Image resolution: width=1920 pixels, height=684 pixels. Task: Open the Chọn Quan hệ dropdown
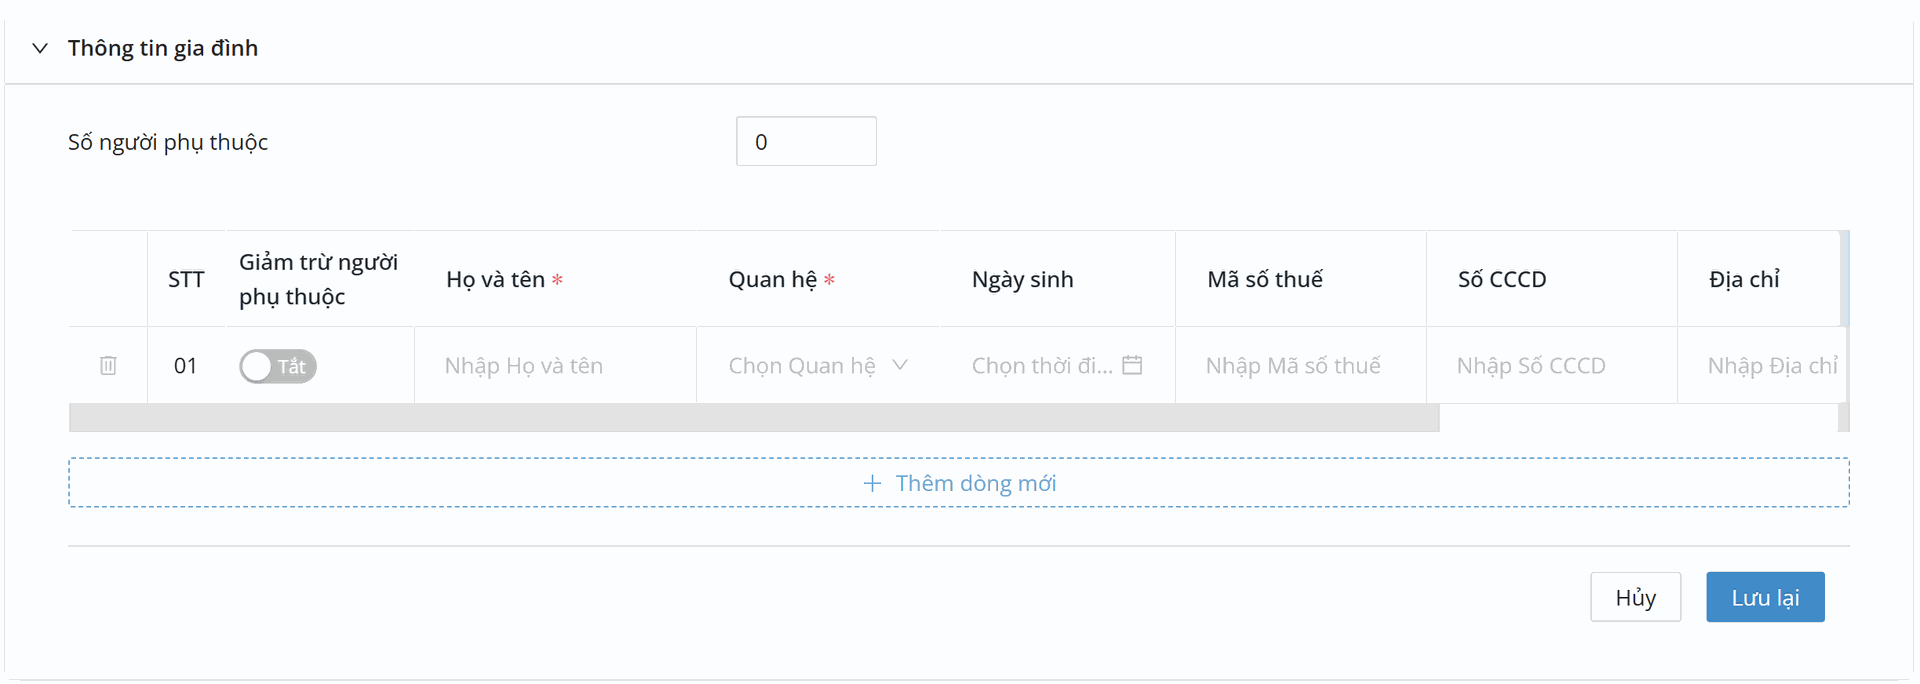coord(802,366)
